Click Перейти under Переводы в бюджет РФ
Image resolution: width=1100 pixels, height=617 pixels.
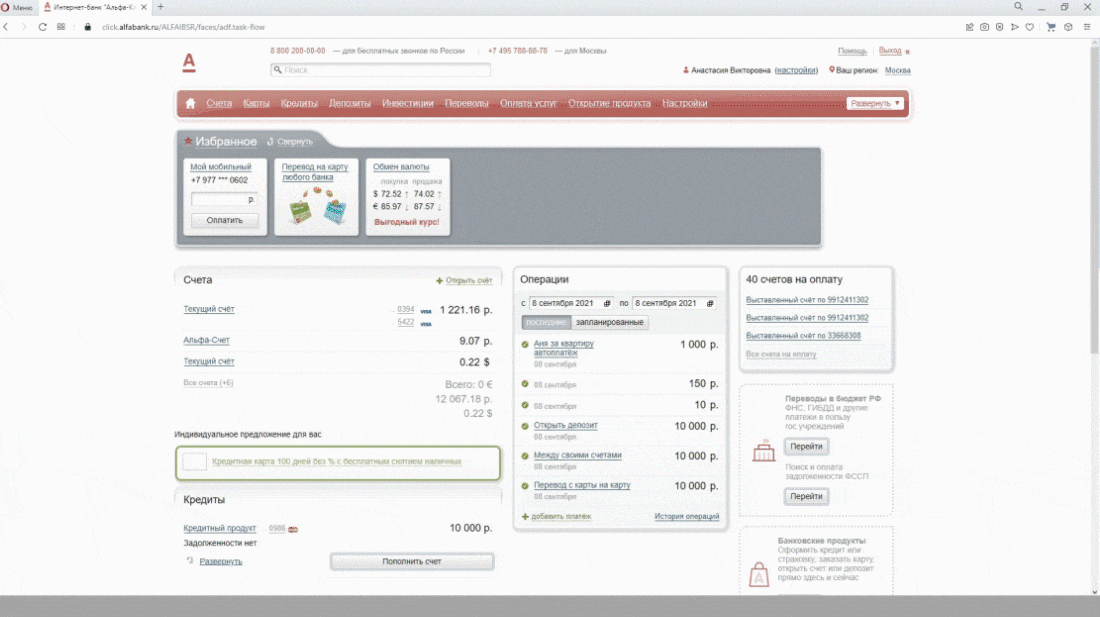click(x=806, y=447)
